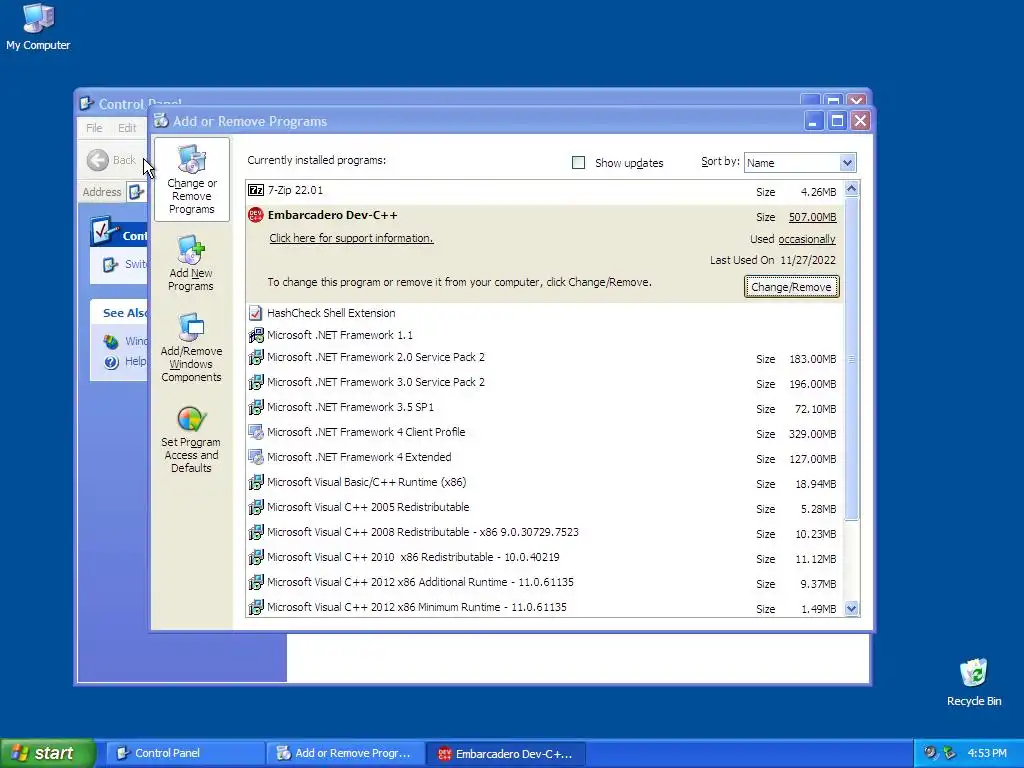The height and width of the screenshot is (768, 1024).
Task: Select Microsoft .NET Framework 4 Extended entry
Action: 545,458
